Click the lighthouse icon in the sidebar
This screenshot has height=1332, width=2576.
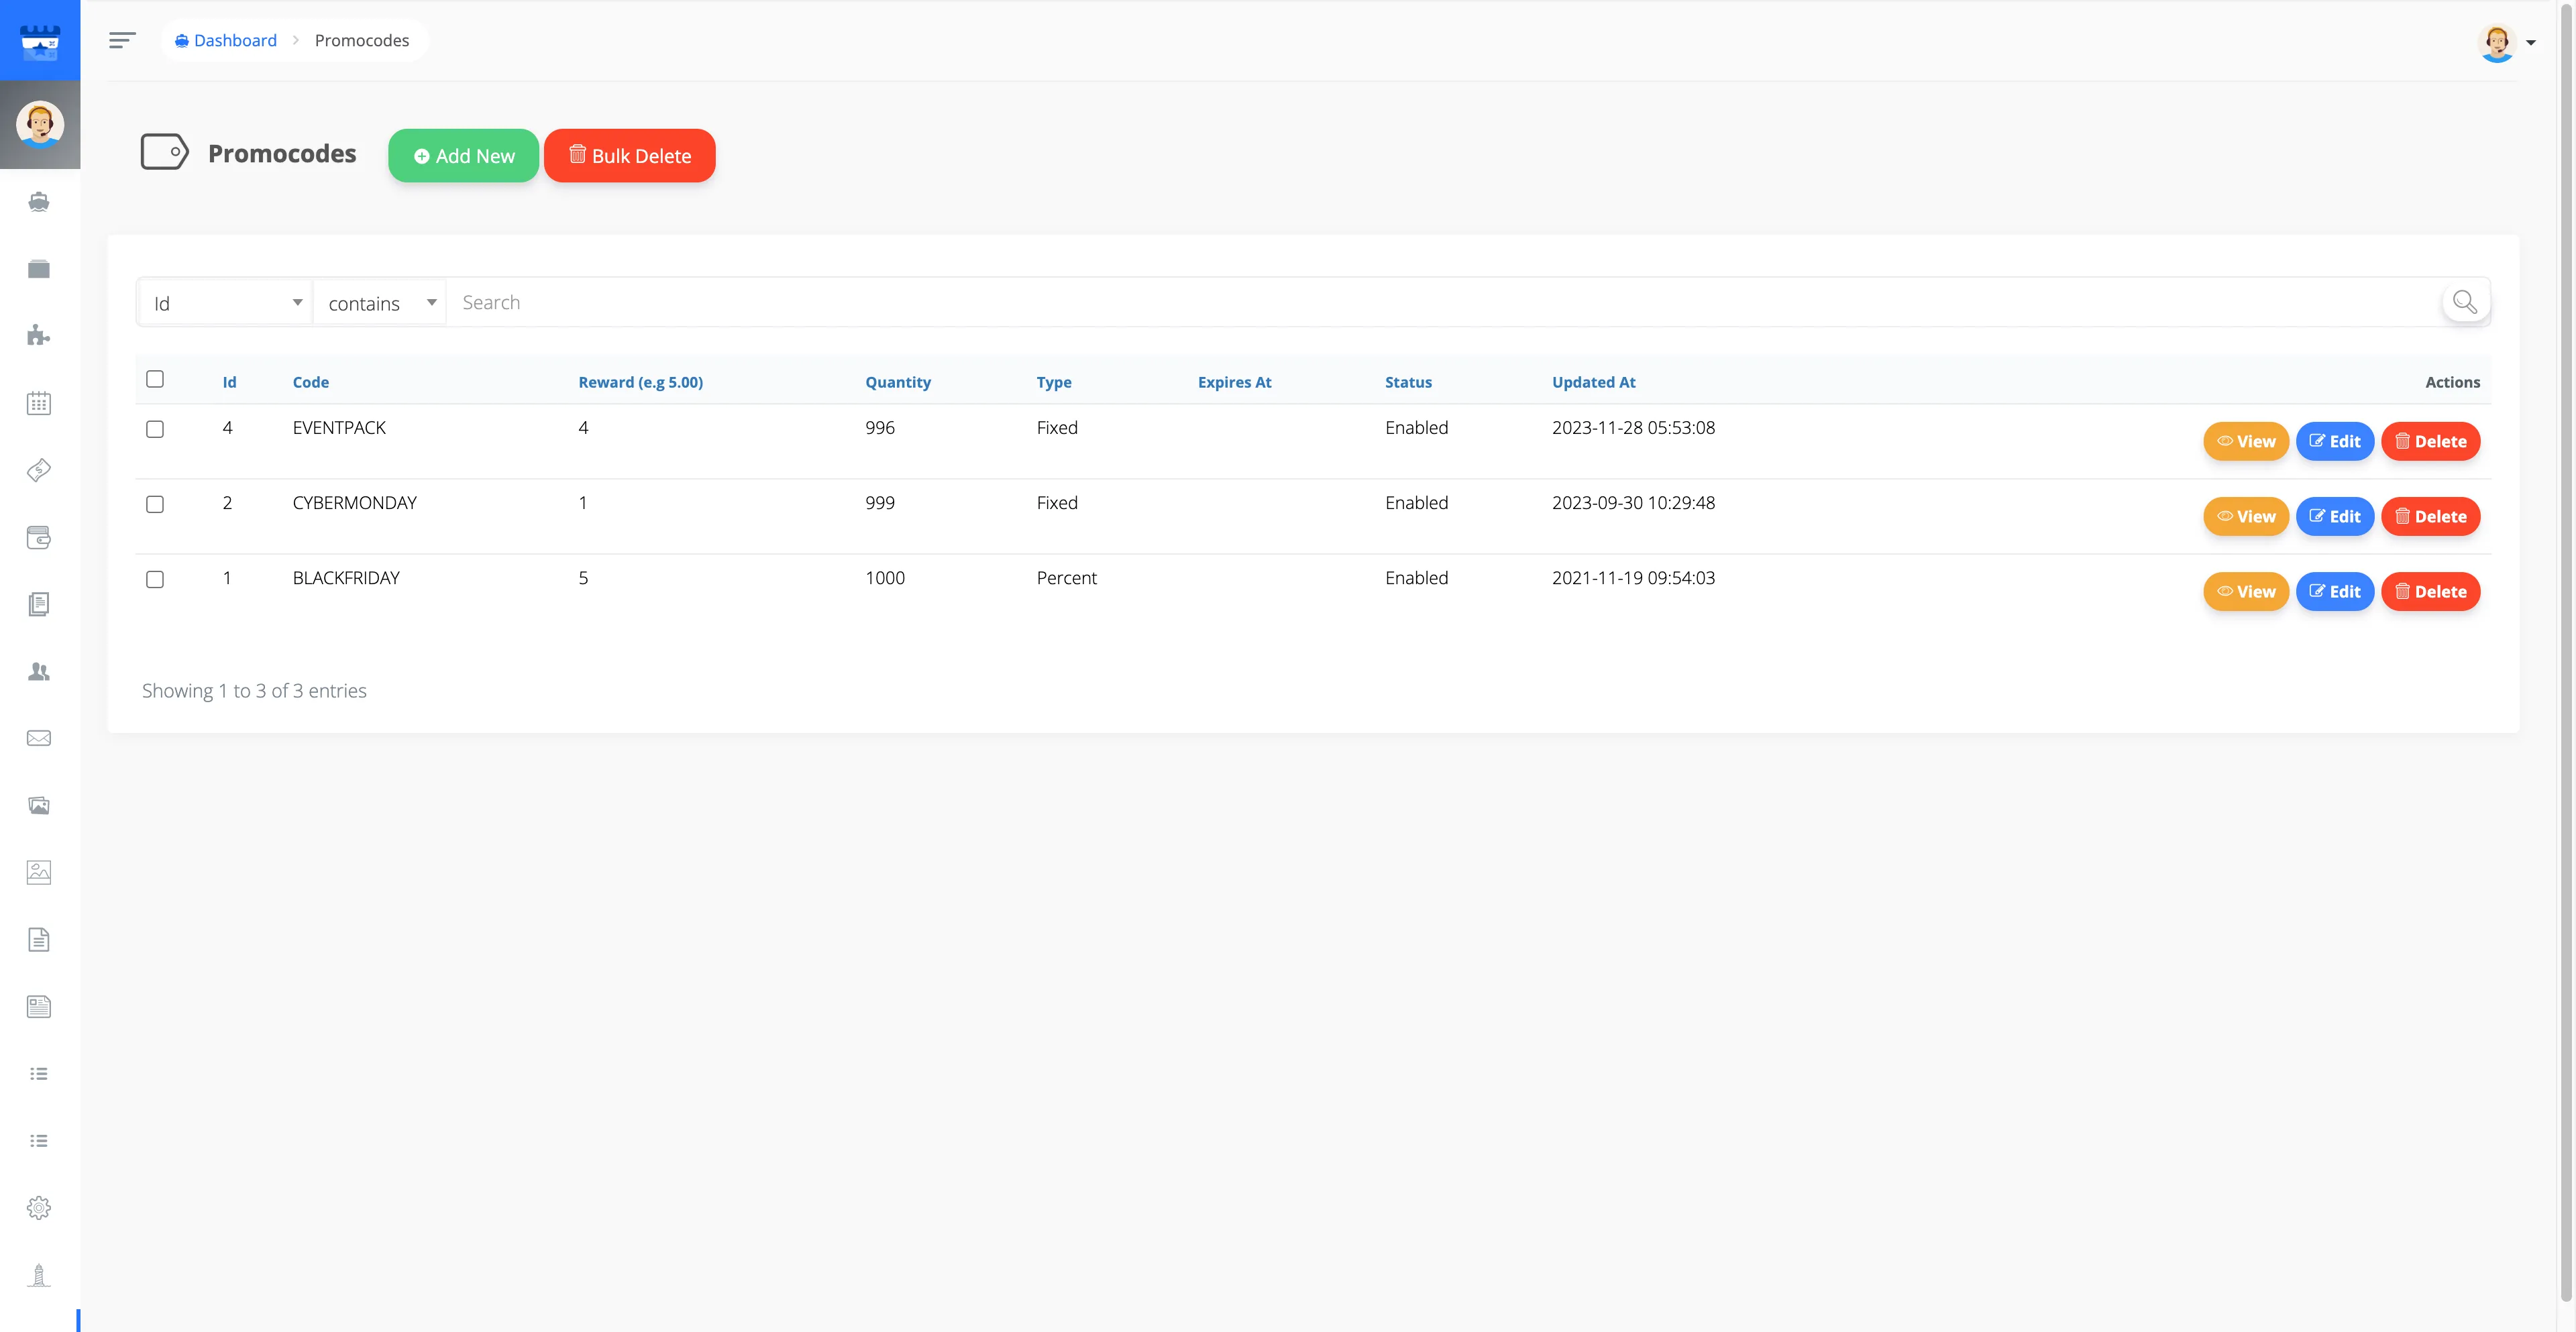point(39,1275)
